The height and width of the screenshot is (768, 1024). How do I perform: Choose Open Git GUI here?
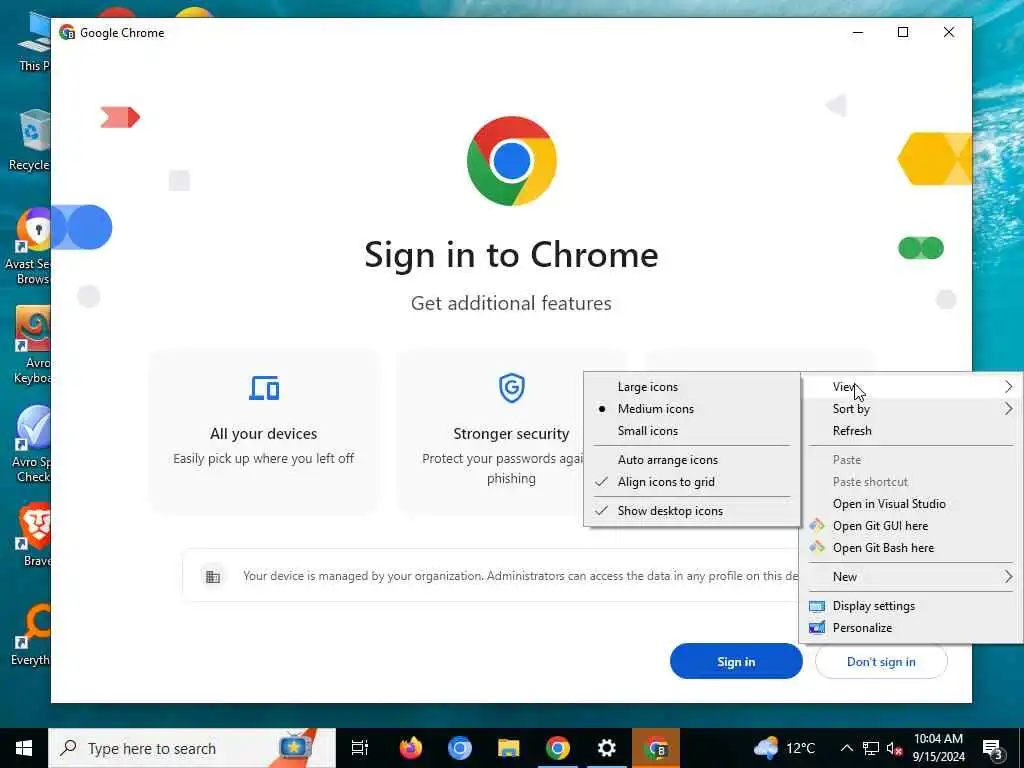coord(912,526)
